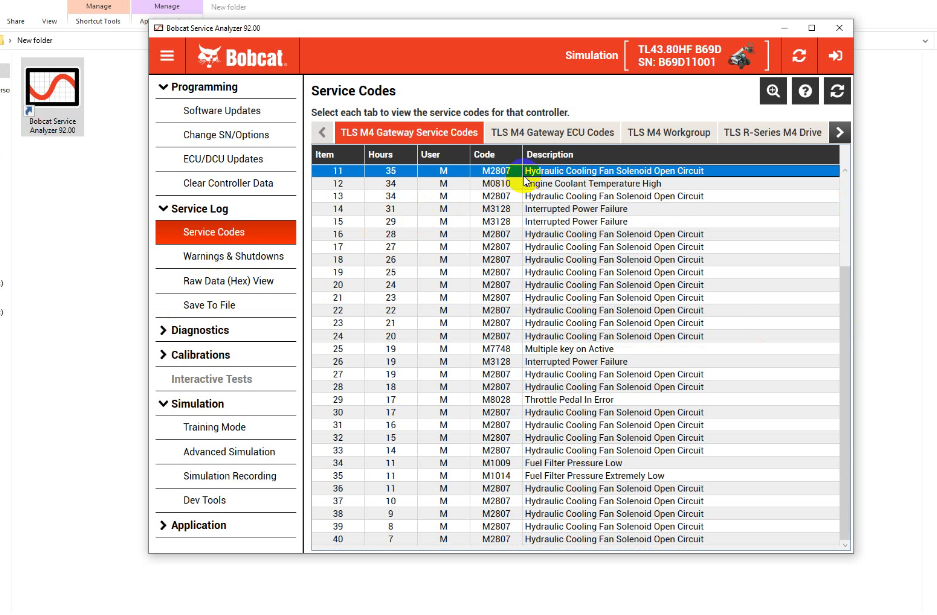Open the Share tab in File Explorer
This screenshot has height=615, width=937.
click(16, 21)
